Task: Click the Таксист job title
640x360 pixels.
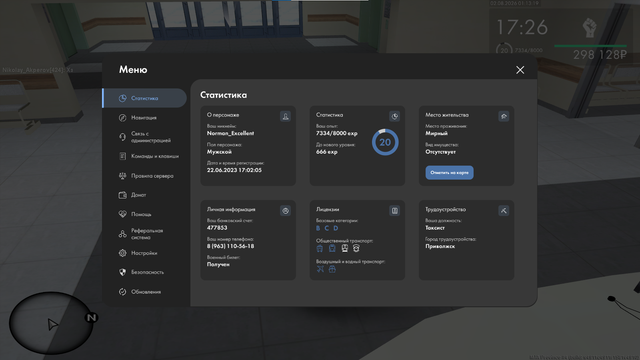Action: pos(435,228)
